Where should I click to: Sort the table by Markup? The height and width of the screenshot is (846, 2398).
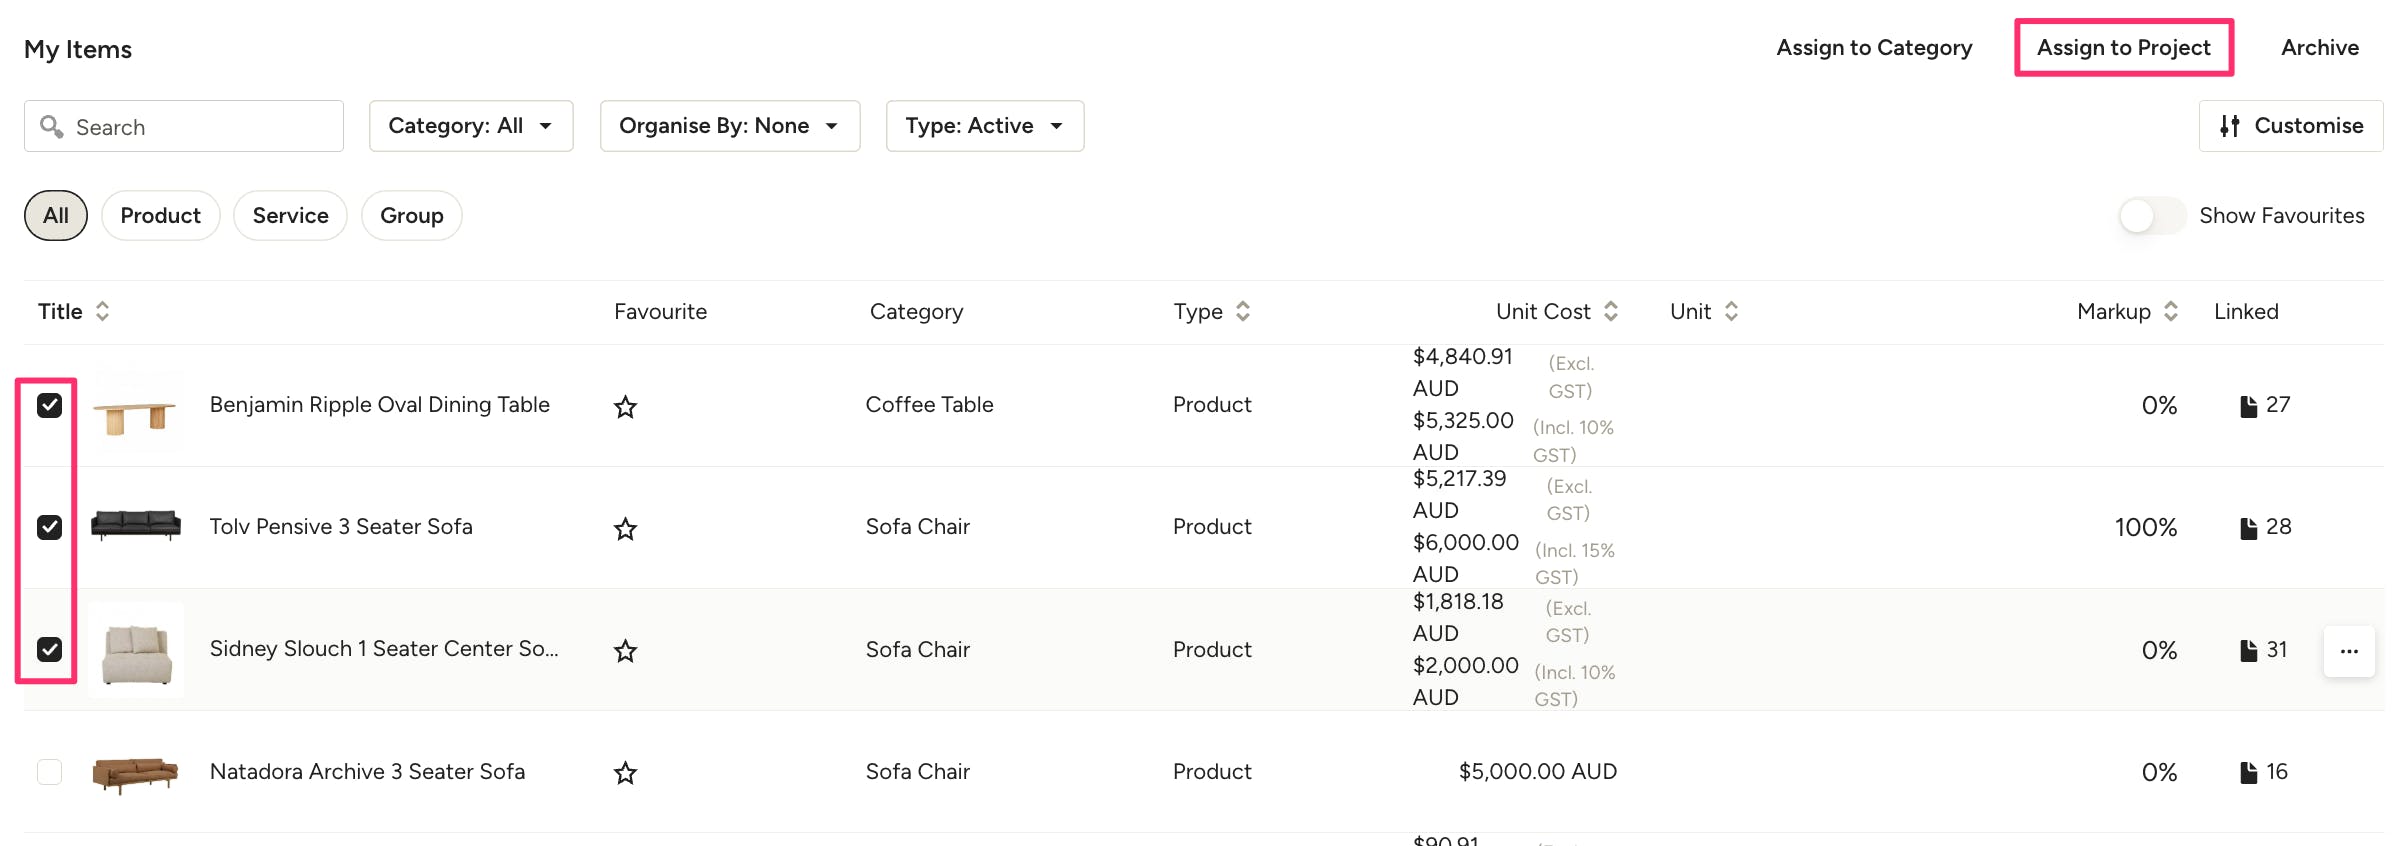pyautogui.click(x=2170, y=312)
